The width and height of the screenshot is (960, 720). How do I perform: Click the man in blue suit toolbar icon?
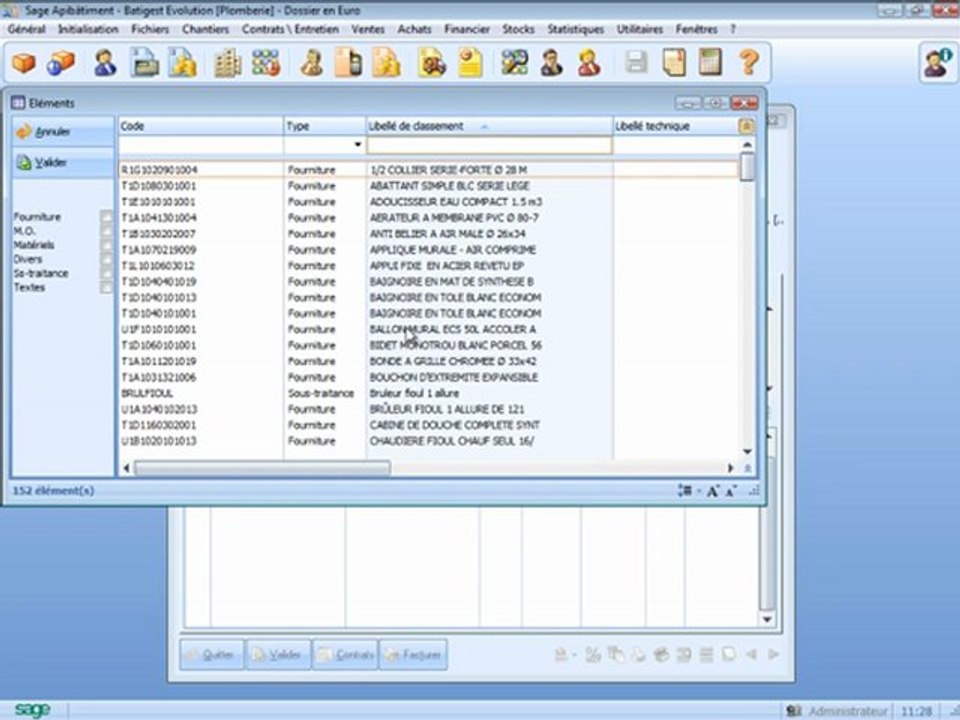105,62
